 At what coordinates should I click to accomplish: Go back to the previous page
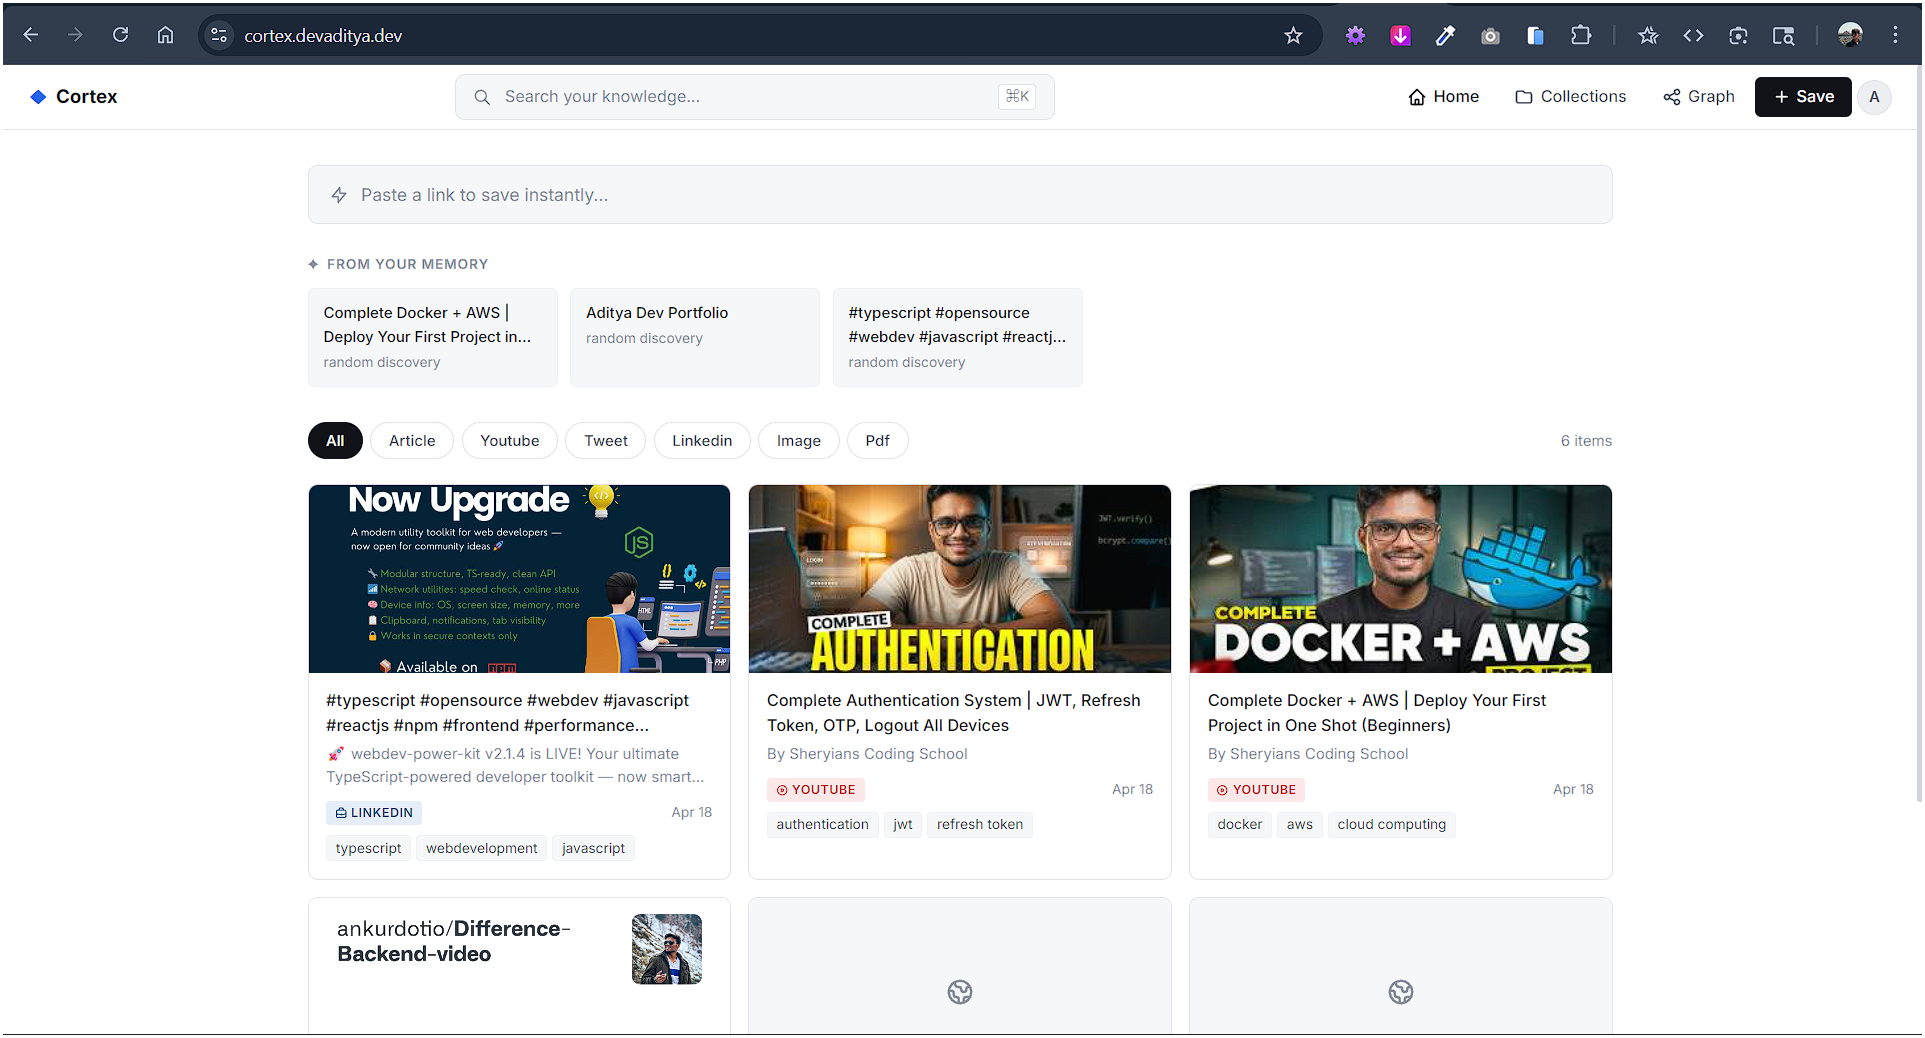pos(31,35)
